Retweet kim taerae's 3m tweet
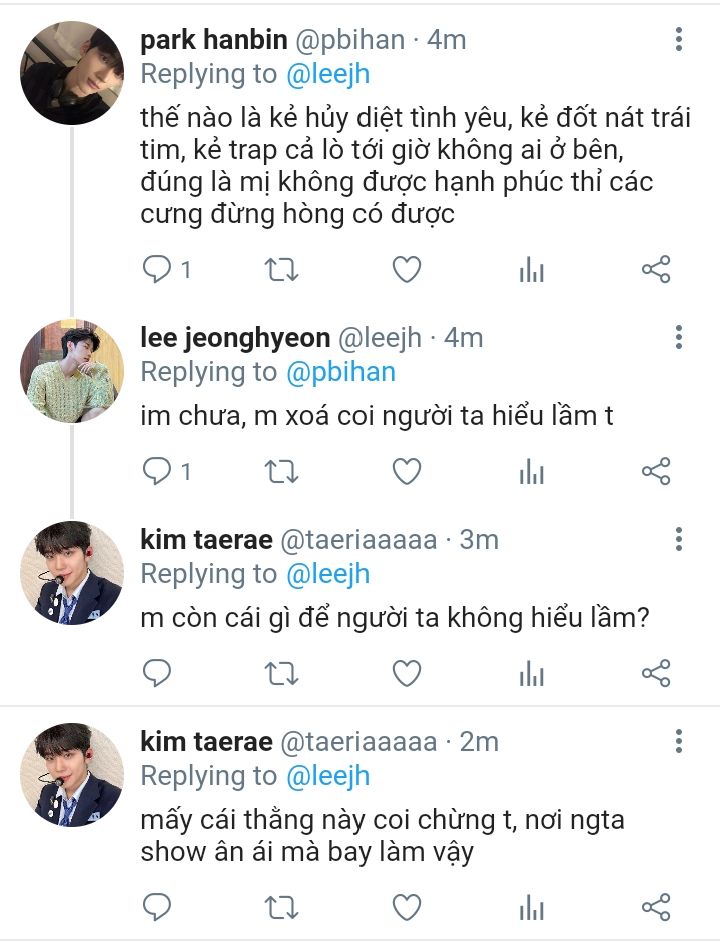720x942 pixels. pos(282,673)
